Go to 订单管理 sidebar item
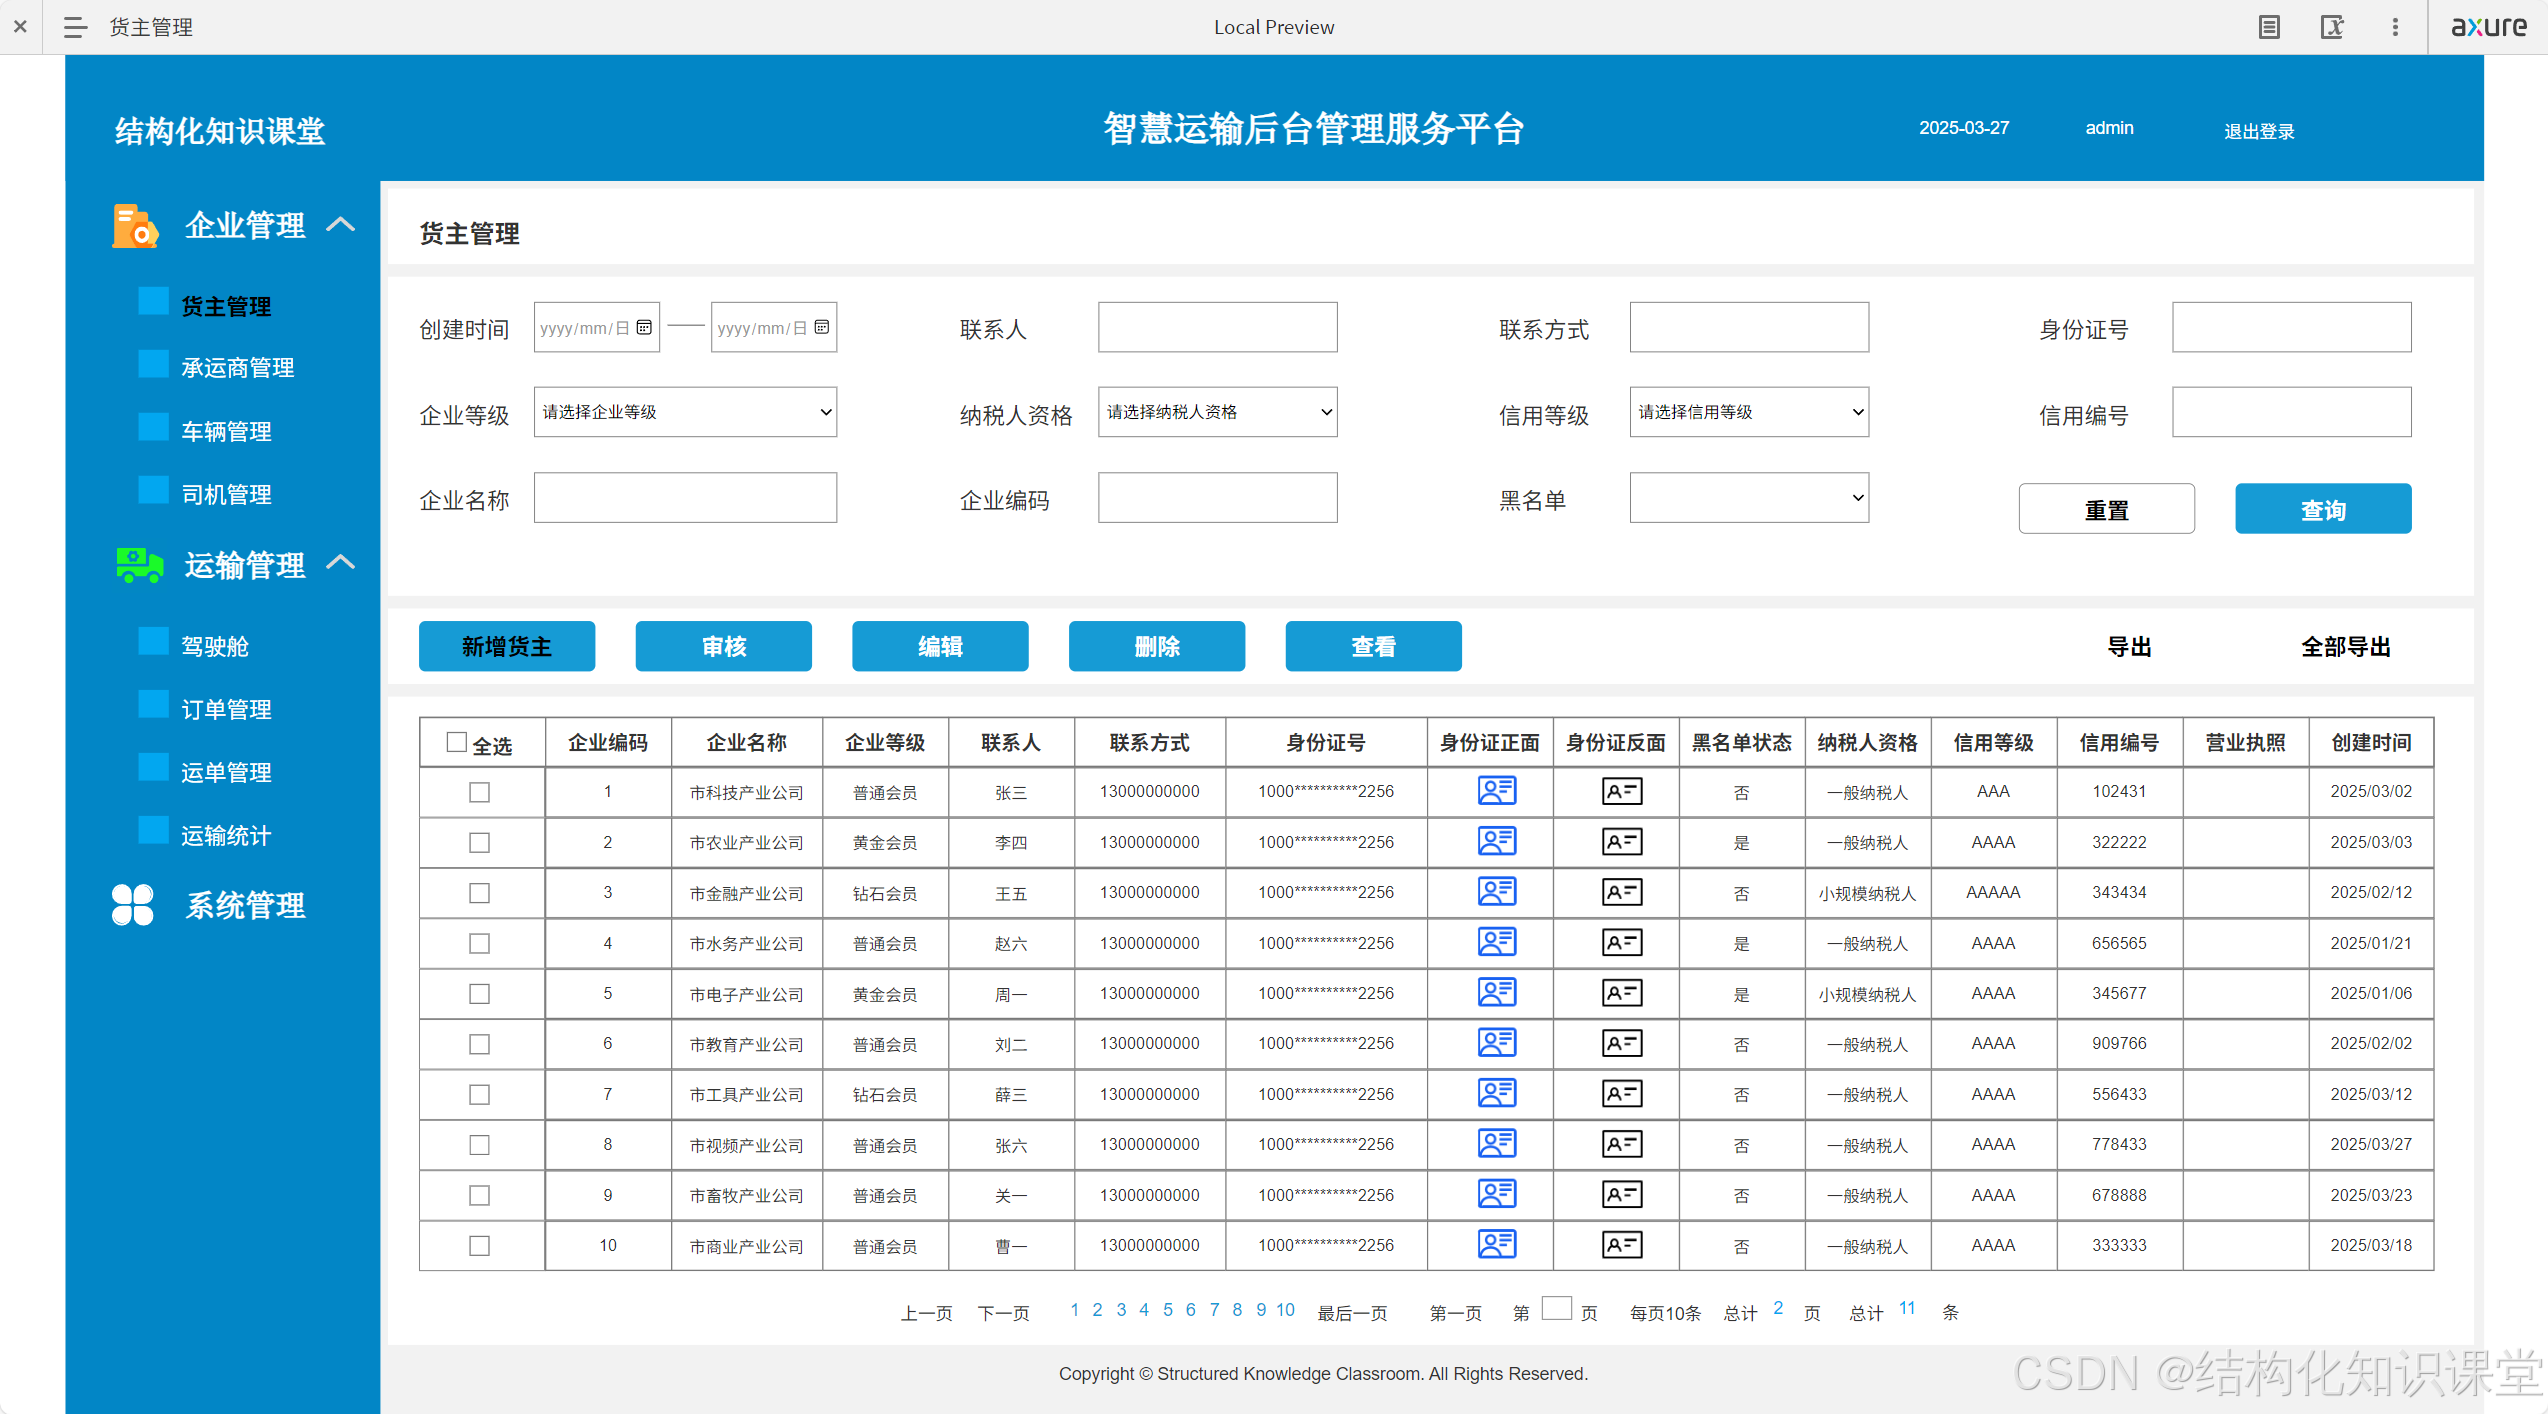 pyautogui.click(x=226, y=710)
